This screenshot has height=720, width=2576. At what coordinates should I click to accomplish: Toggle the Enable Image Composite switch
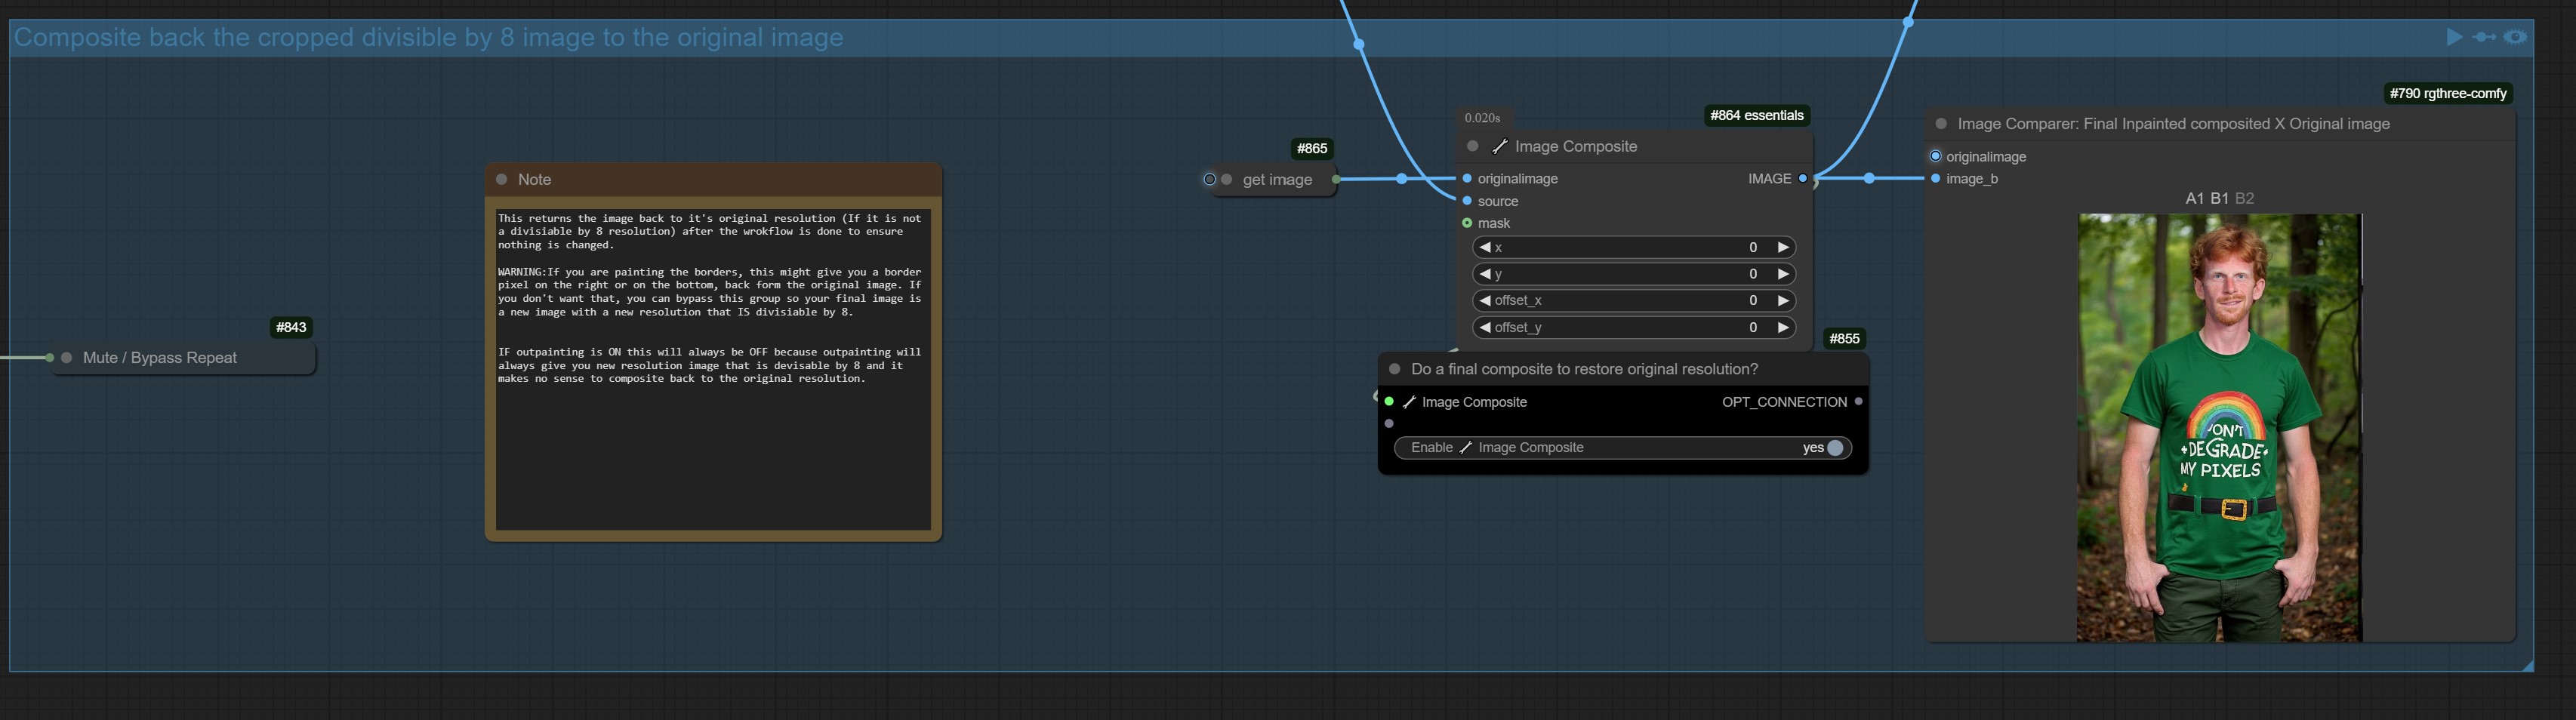[x=1834, y=448]
